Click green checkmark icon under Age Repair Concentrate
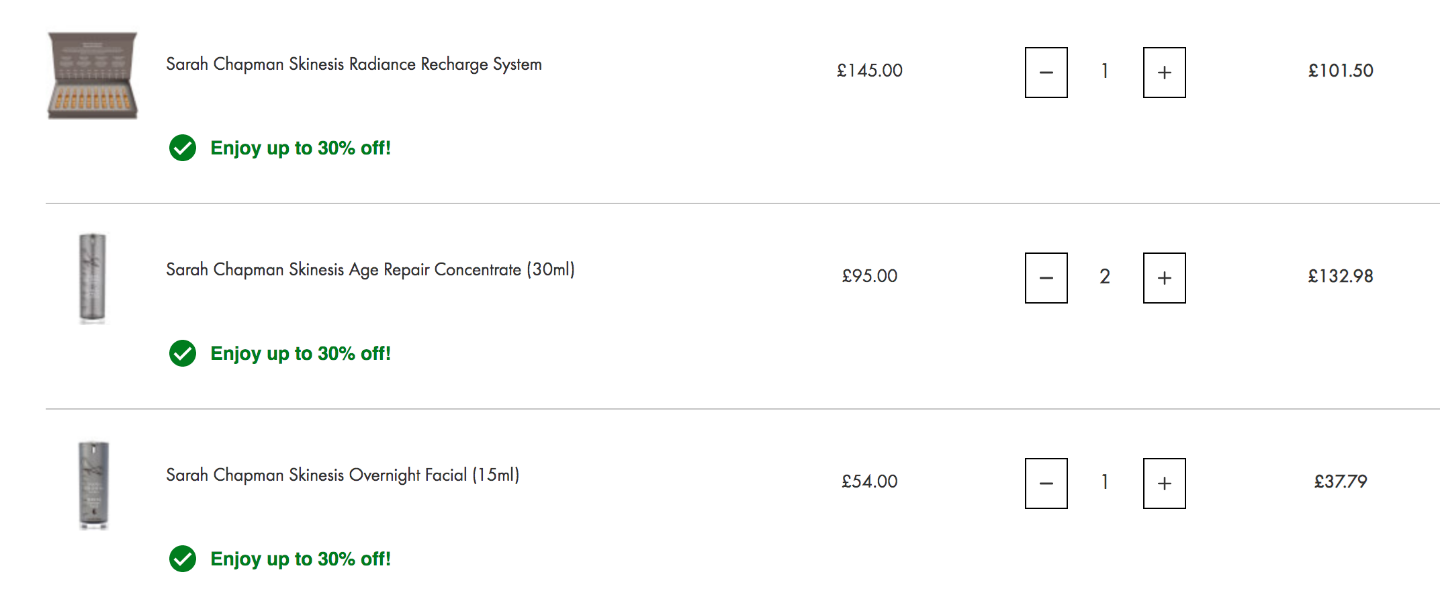This screenshot has width=1440, height=603. coord(182,354)
